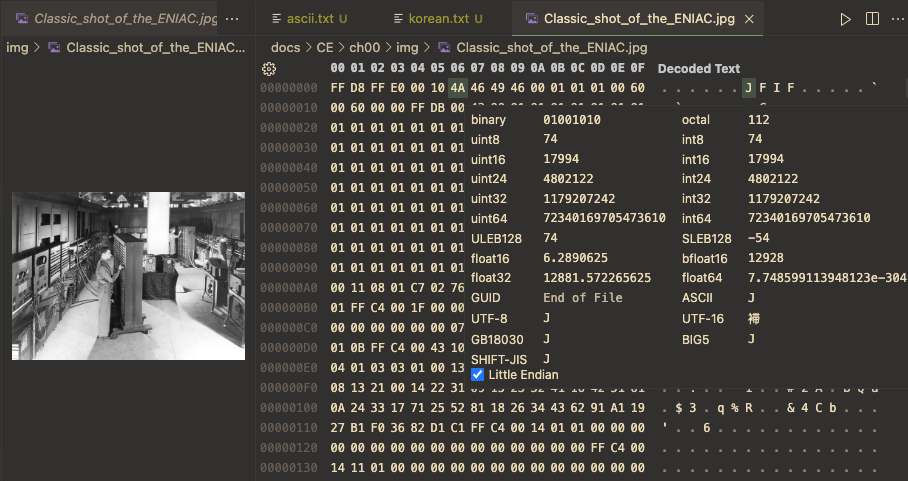Click the octal value 112
The width and height of the screenshot is (908, 481).
tap(759, 120)
